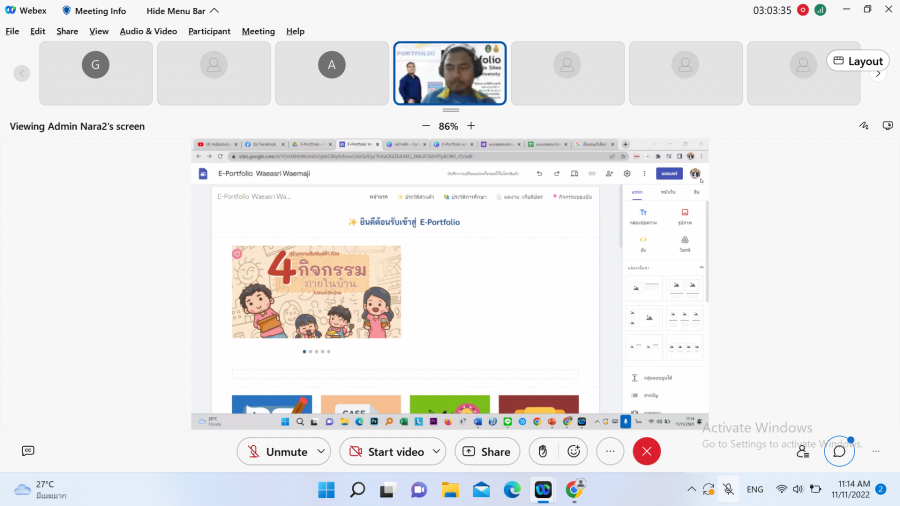The height and width of the screenshot is (506, 900).
Task: Expand the audio options arrow beside Unmute
Action: pyautogui.click(x=321, y=452)
